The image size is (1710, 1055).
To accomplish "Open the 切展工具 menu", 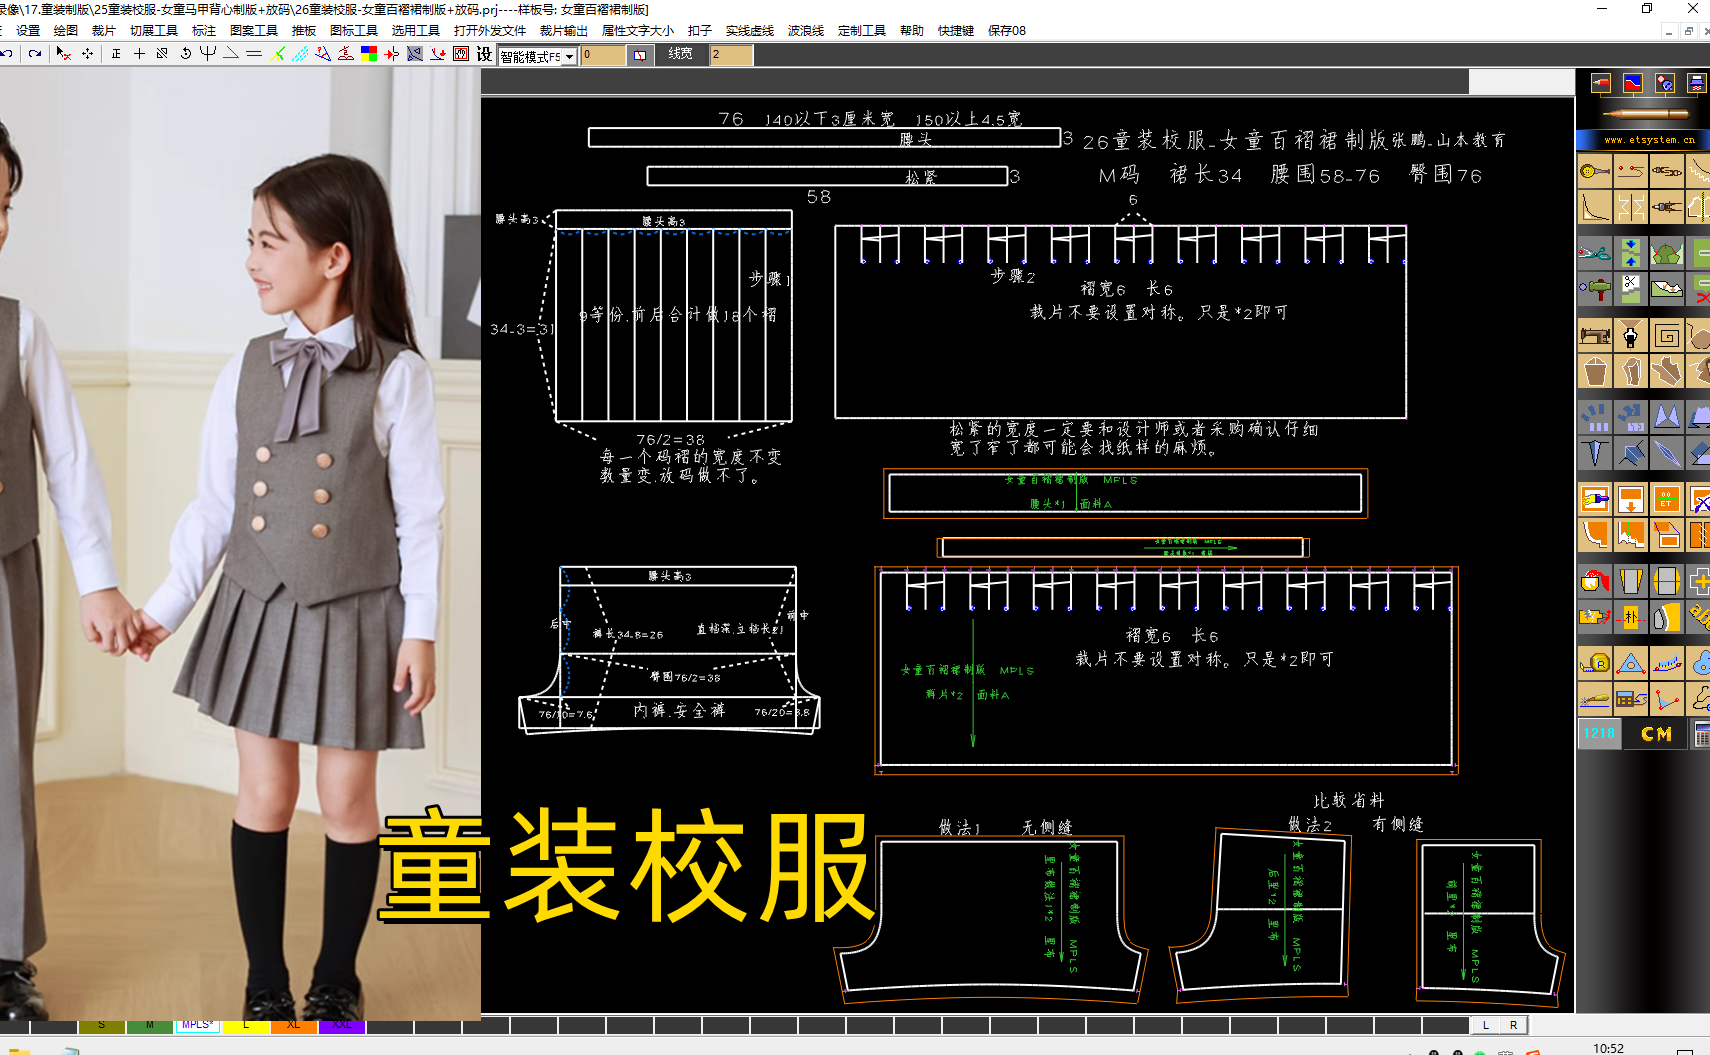I will (x=154, y=31).
